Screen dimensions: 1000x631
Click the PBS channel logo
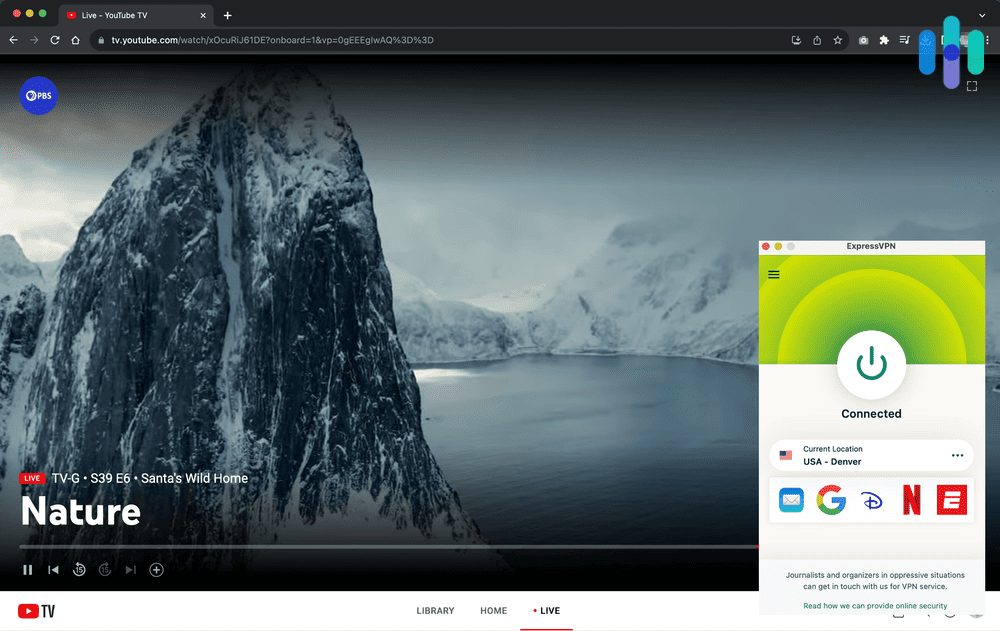pos(38,95)
